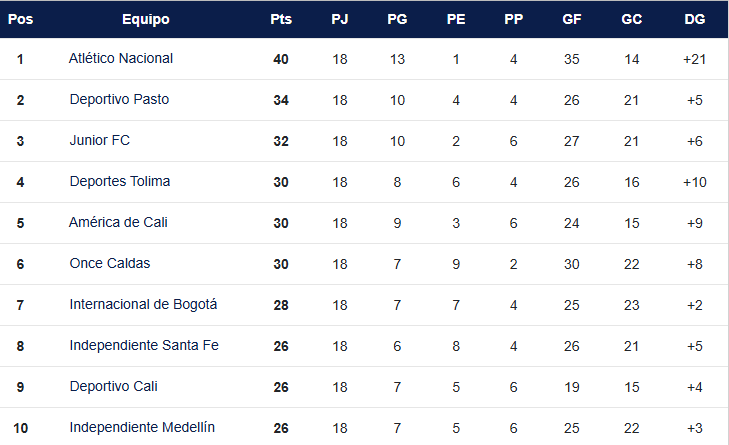The height and width of the screenshot is (445, 729).
Task: Open América de Cali team link
Action: click(119, 223)
